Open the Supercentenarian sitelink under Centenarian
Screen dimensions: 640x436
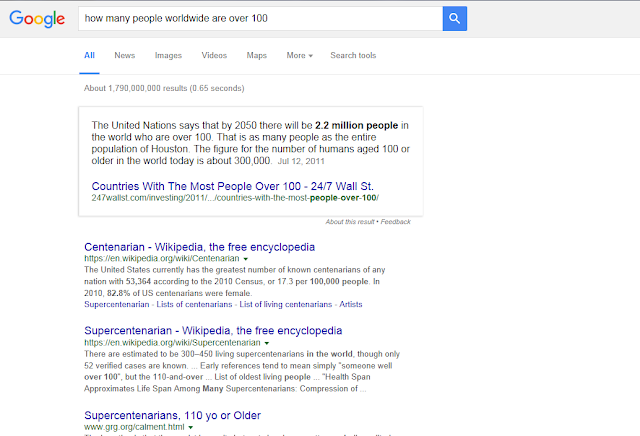(117, 304)
